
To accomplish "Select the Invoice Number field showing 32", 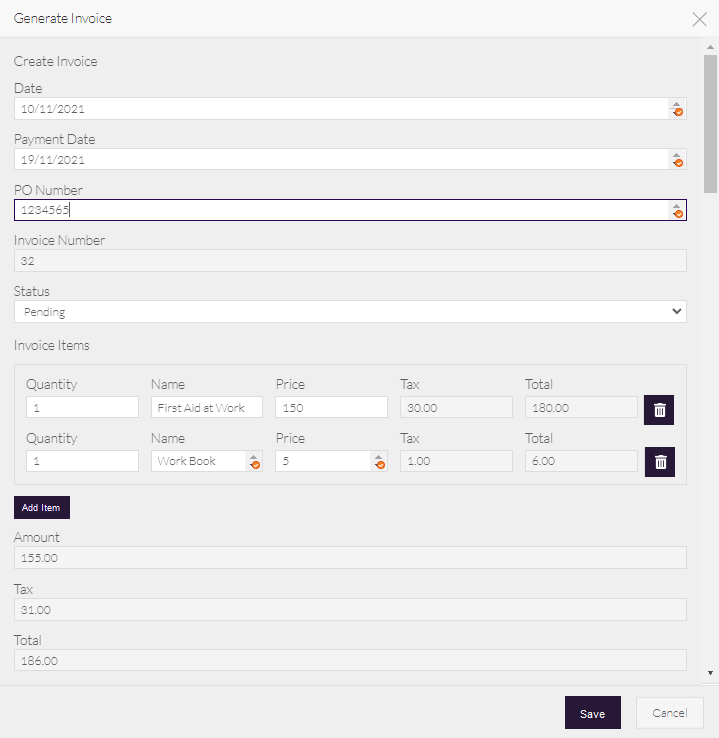I will pyautogui.click(x=350, y=261).
